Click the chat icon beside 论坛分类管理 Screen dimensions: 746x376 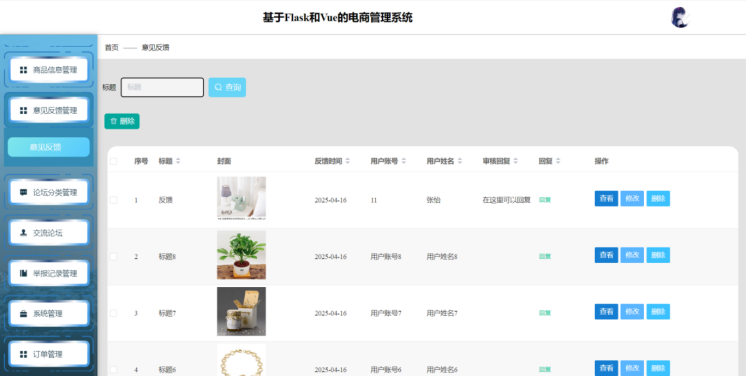(23, 192)
